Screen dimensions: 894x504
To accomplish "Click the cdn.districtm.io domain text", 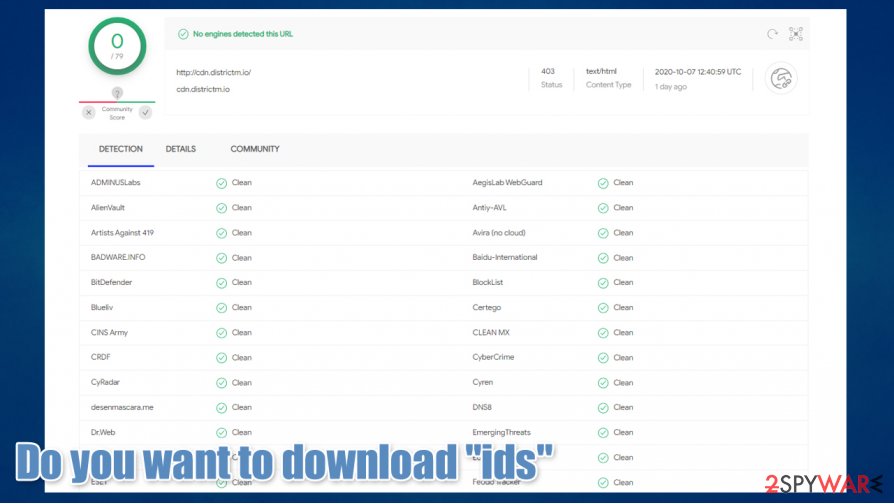I will pyautogui.click(x=203, y=90).
